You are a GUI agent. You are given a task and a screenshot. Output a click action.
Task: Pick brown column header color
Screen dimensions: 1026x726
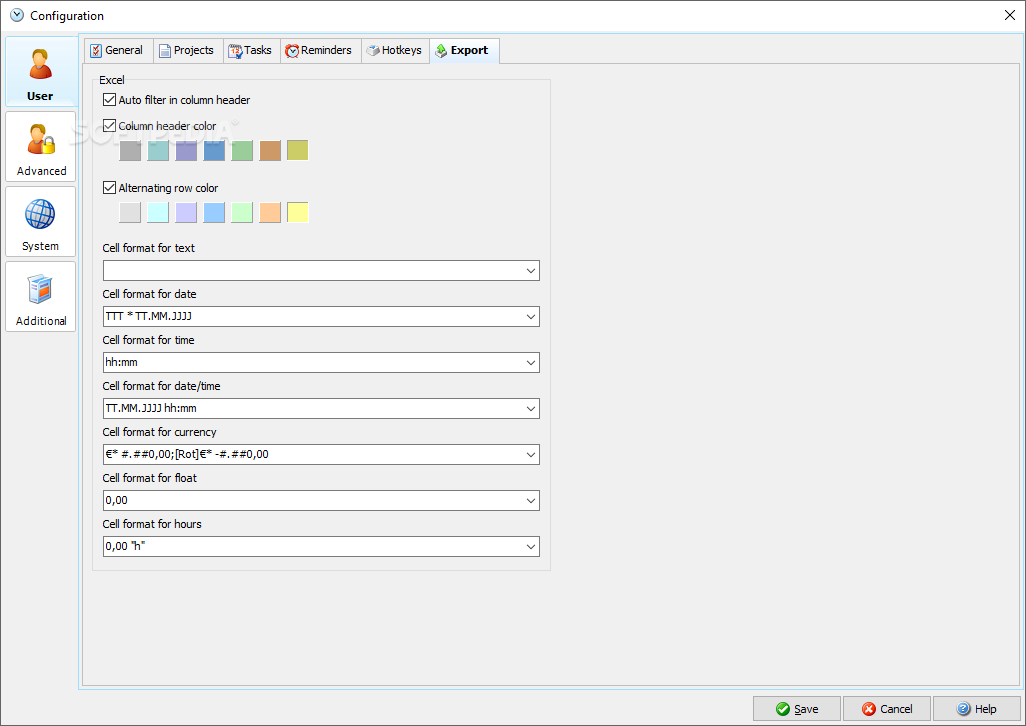(270, 150)
